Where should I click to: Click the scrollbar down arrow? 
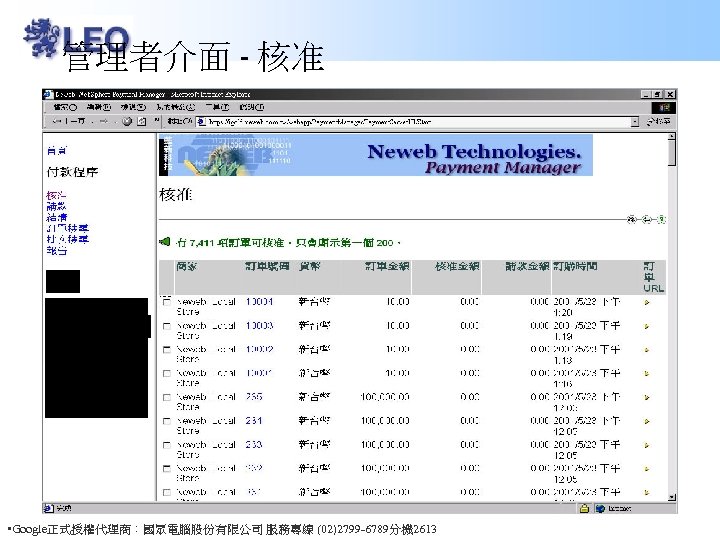(672, 497)
